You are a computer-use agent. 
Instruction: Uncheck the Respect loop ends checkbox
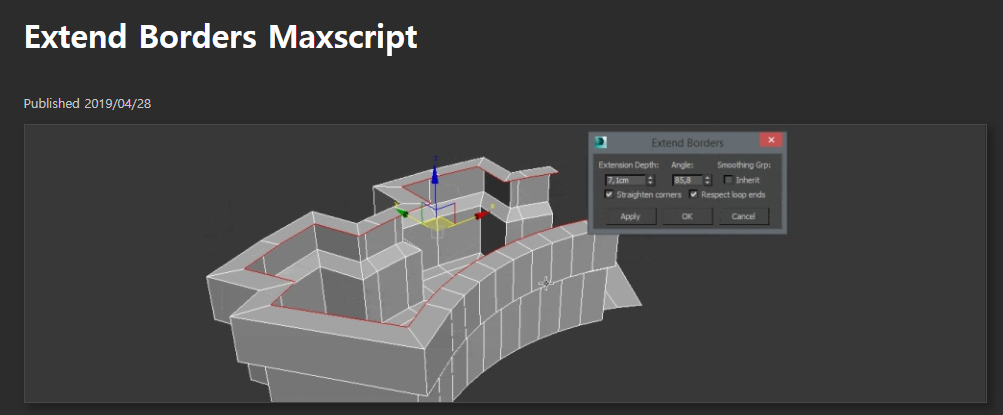693,194
